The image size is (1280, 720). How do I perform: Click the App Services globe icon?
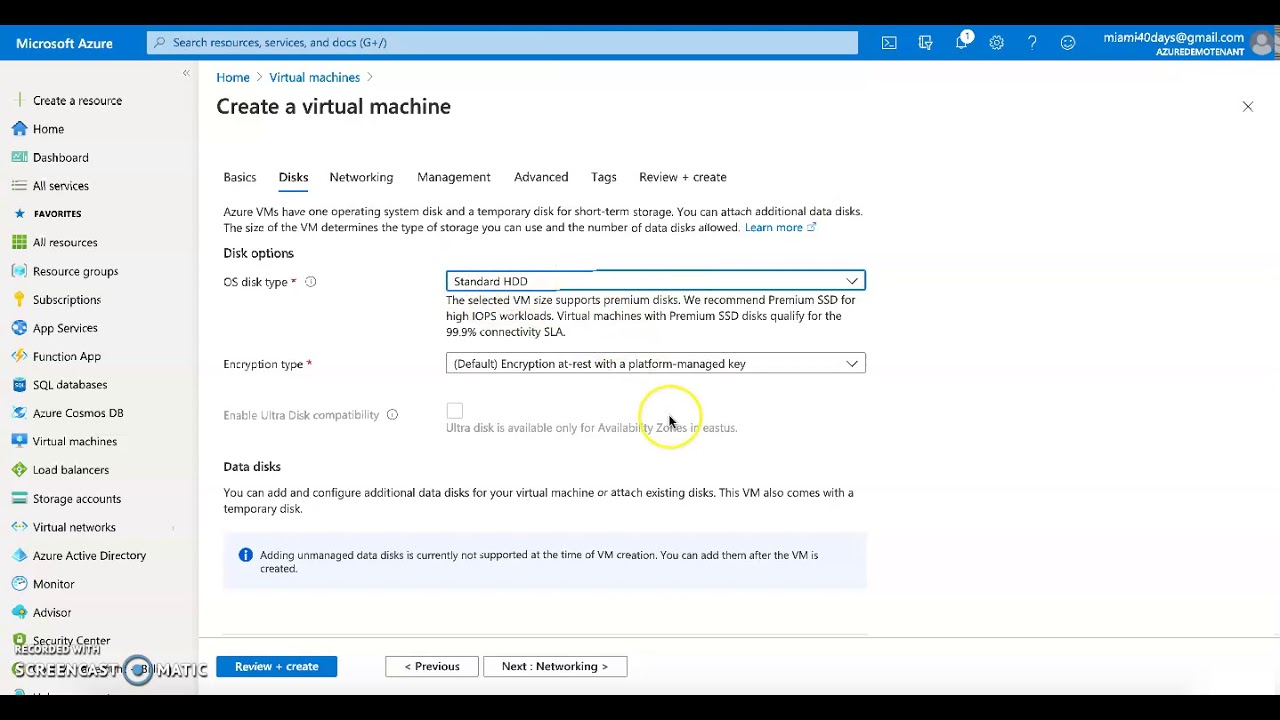point(19,328)
